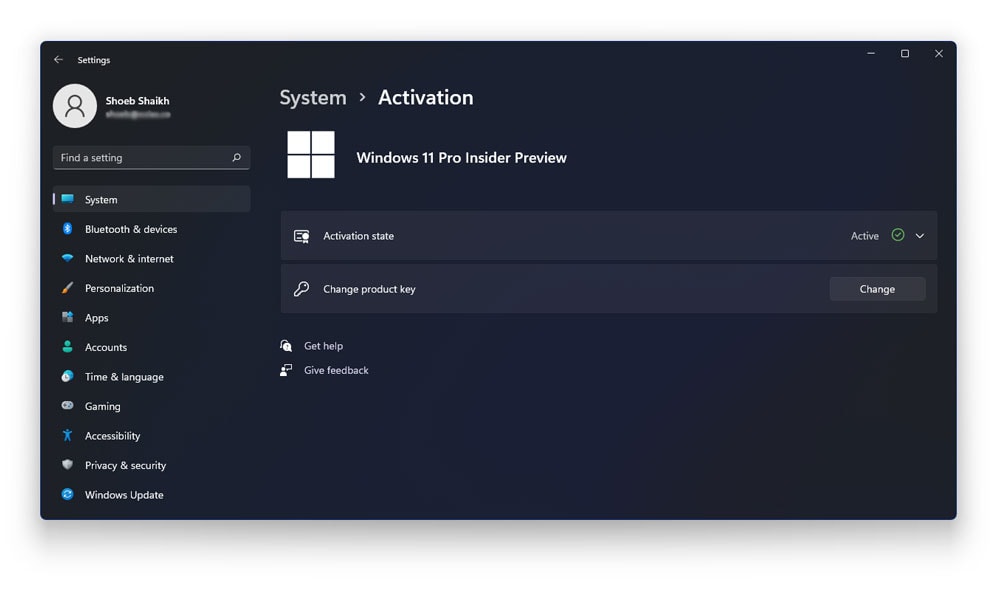Viewport: 994px width, 600px height.
Task: Click the Activation state row label
Action: coord(359,236)
